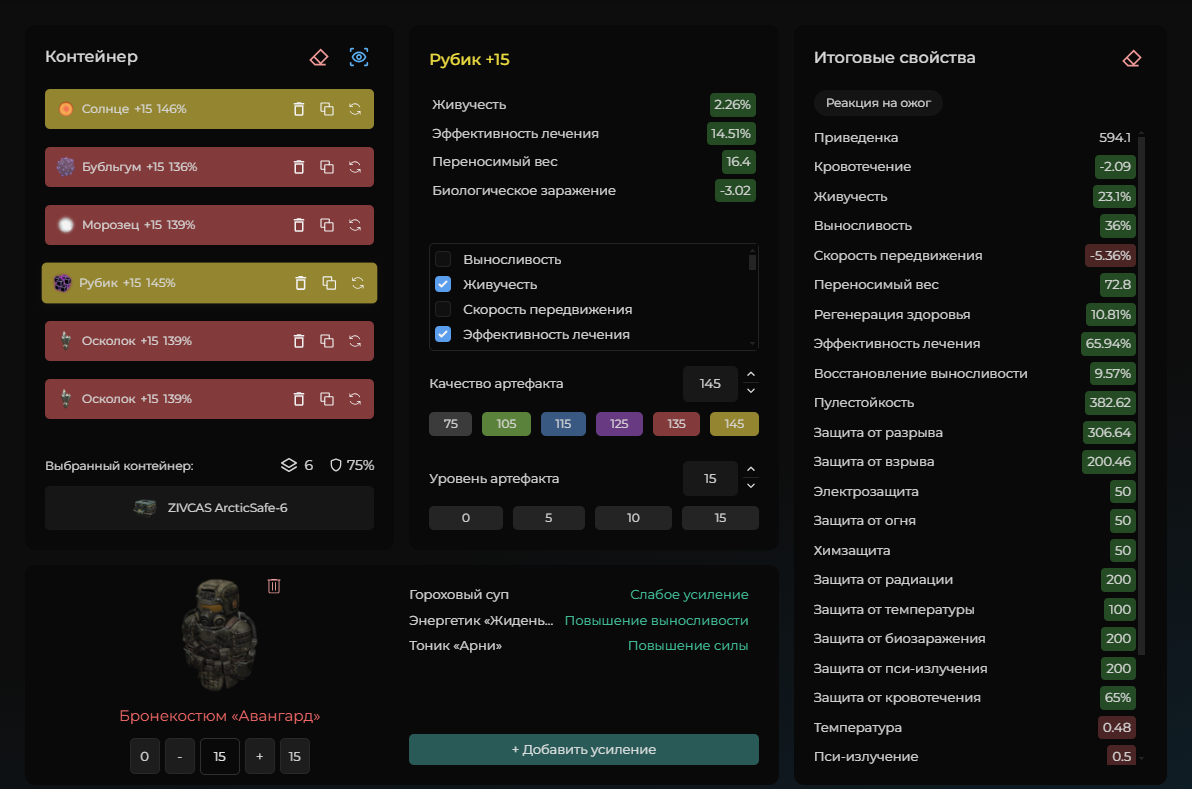The image size is (1192, 789).
Task: Copy the second Осколок +15 artifact
Action: coord(327,398)
